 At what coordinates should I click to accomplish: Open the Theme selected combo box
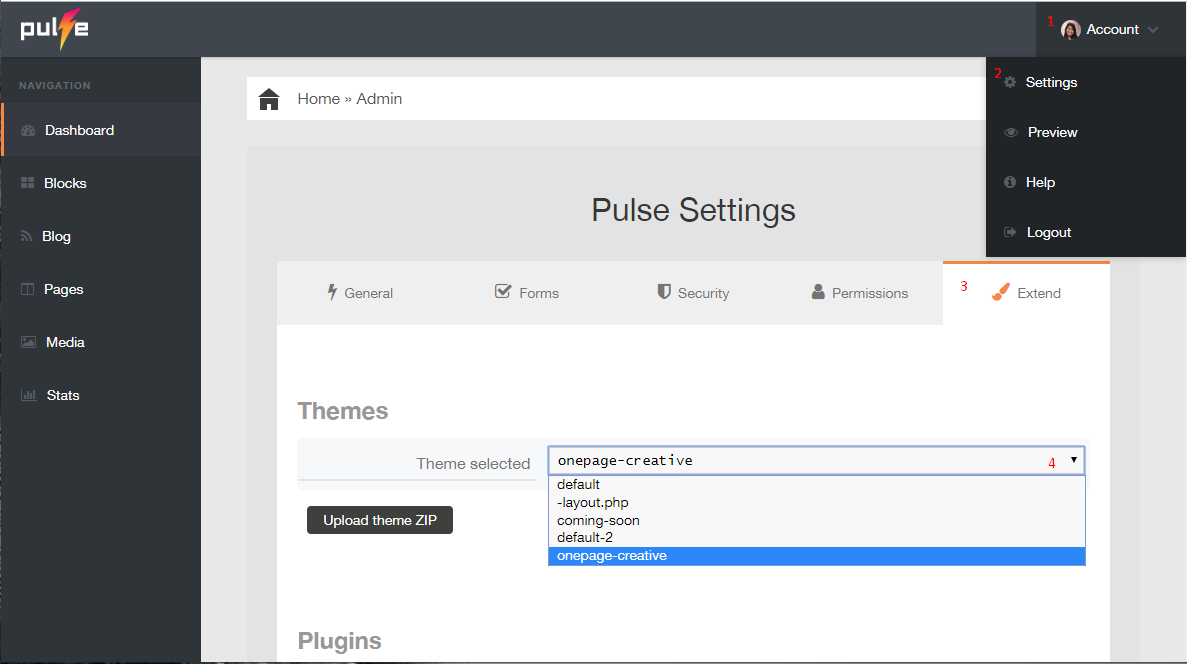(x=816, y=460)
